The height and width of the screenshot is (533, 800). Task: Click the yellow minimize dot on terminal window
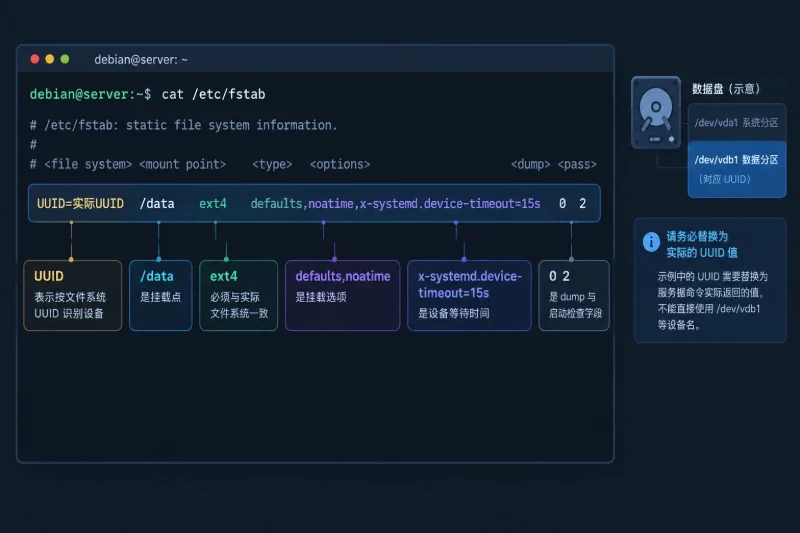(49, 59)
